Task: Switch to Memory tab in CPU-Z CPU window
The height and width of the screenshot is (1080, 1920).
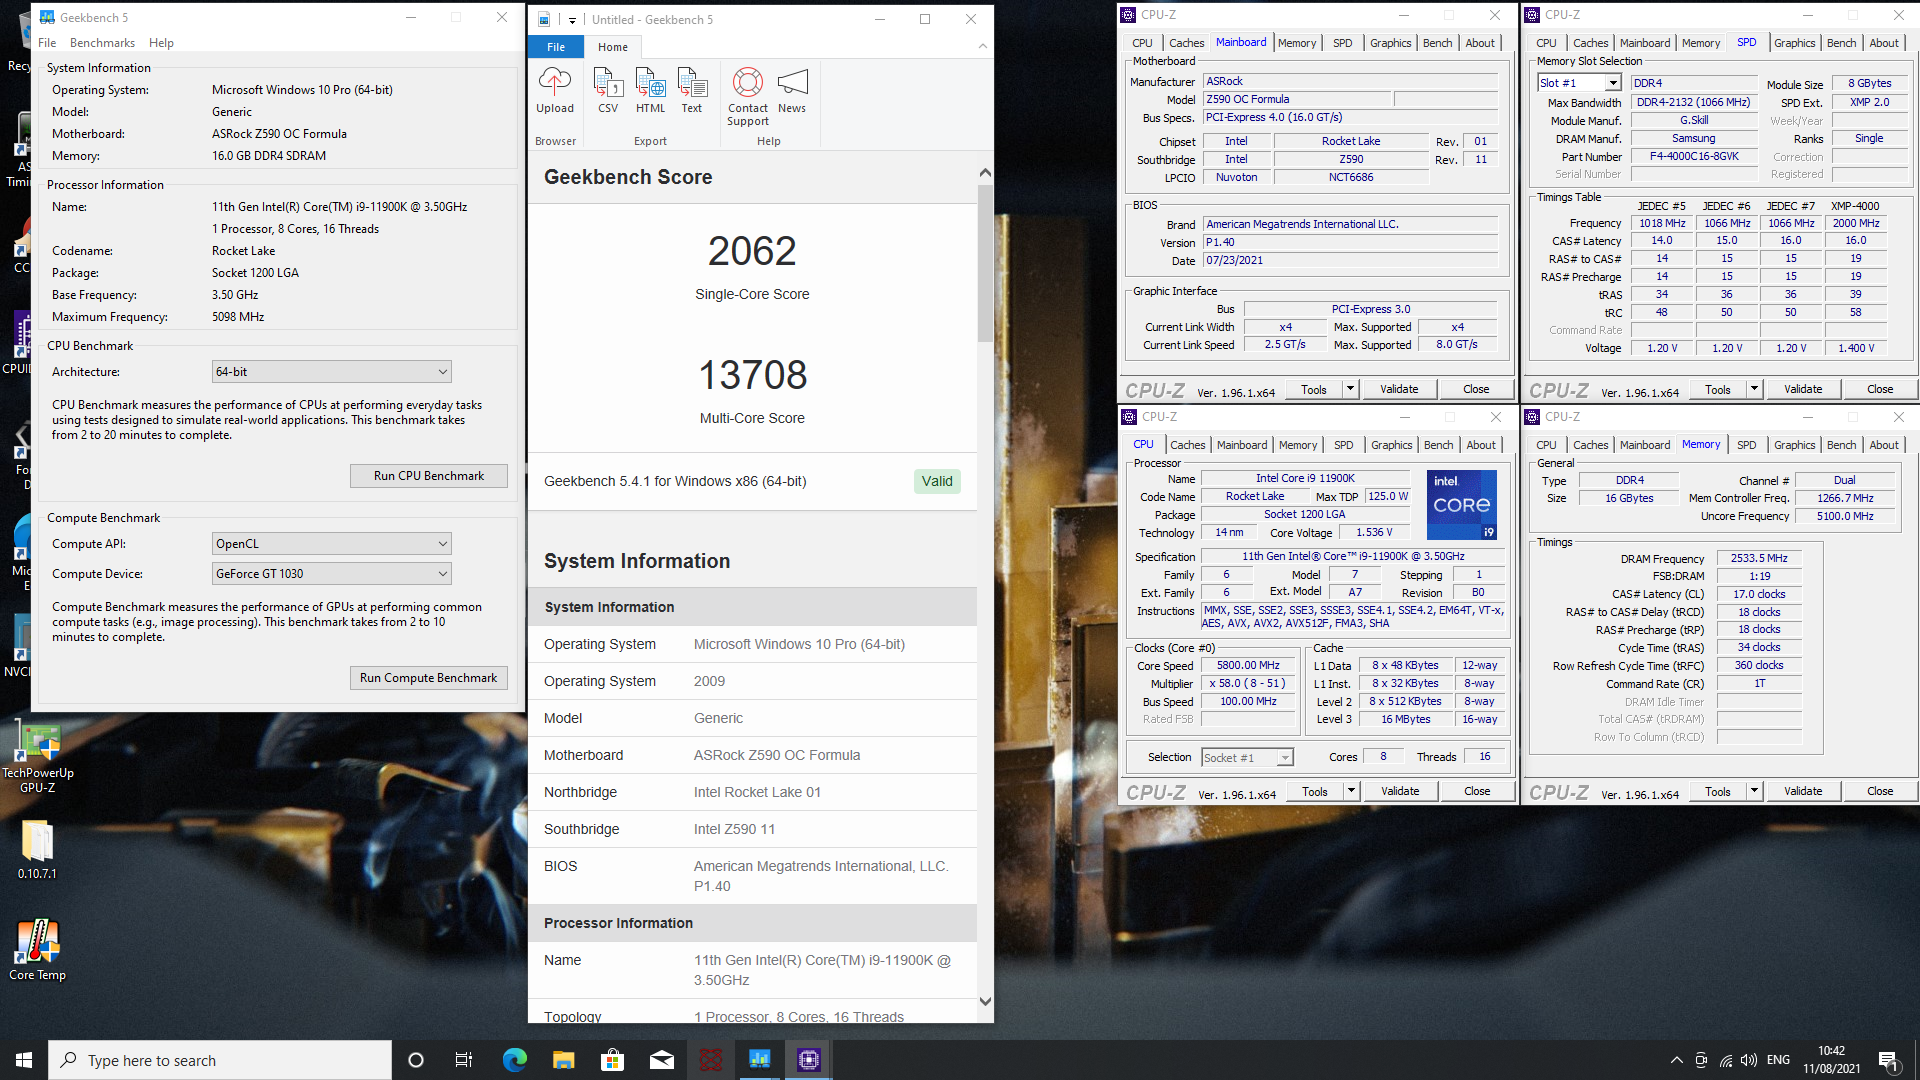Action: [1297, 445]
